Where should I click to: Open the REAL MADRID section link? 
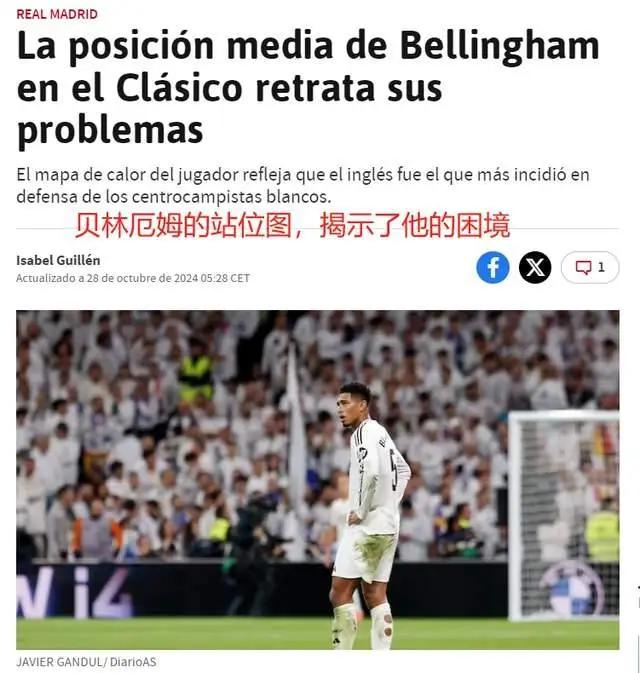(57, 14)
